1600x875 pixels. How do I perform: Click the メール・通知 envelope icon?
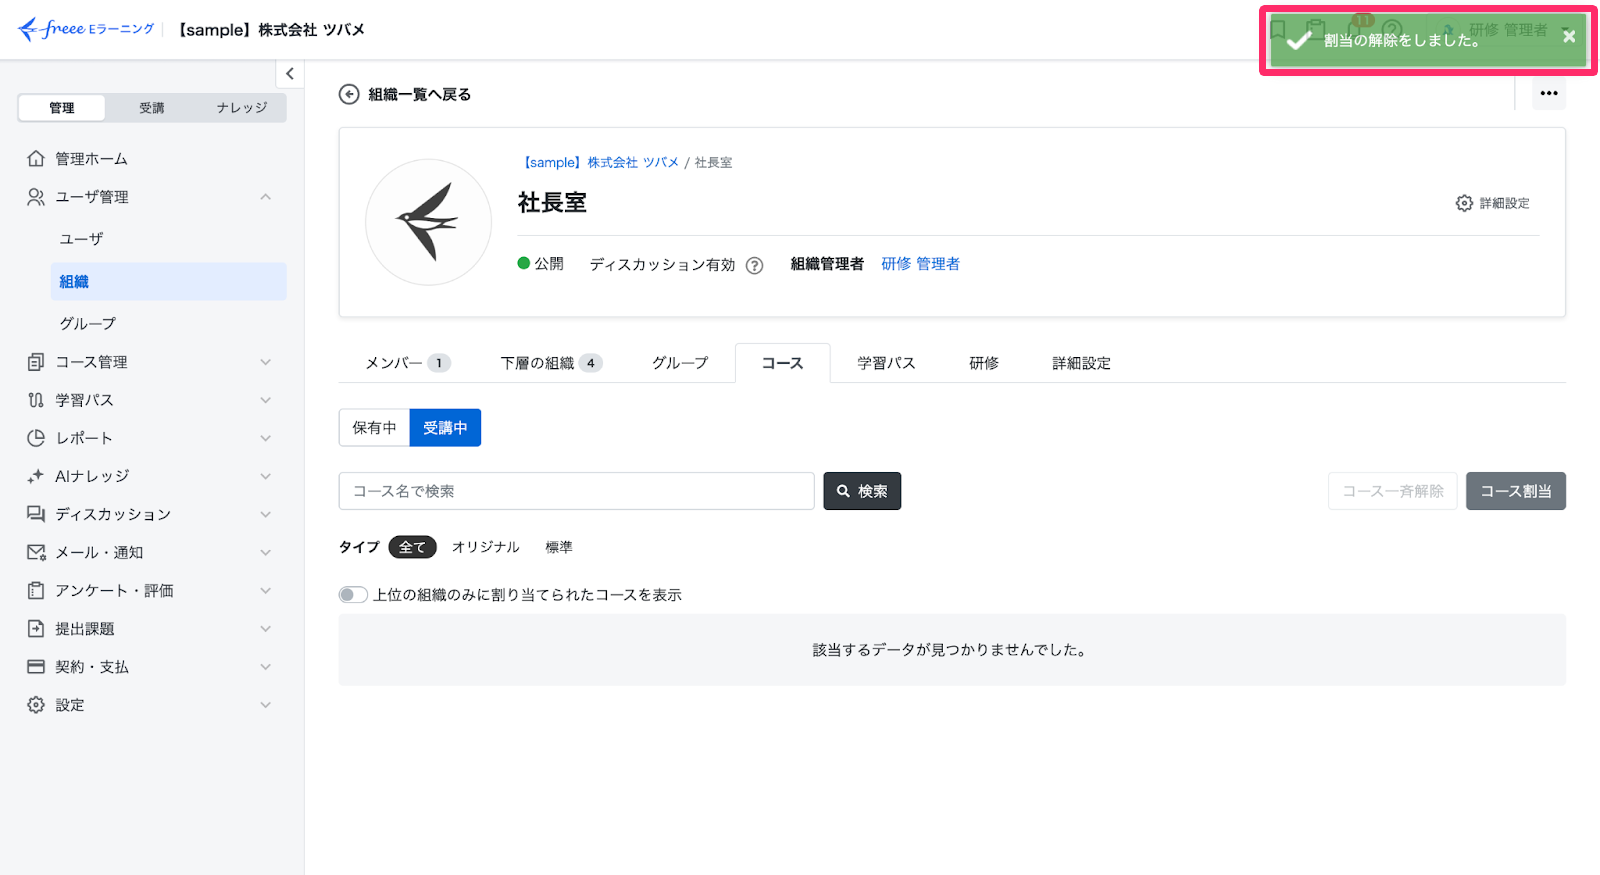[x=36, y=552]
